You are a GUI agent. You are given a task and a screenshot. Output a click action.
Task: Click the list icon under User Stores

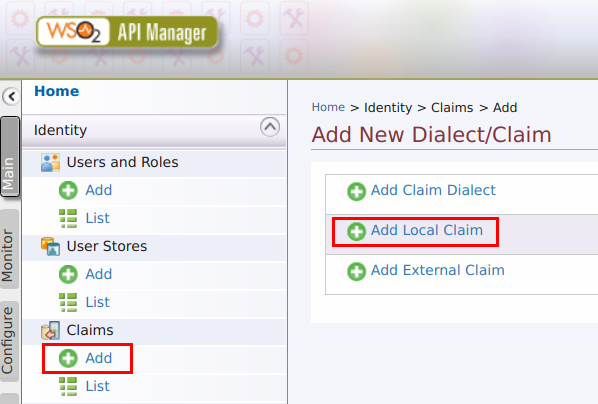click(x=68, y=302)
